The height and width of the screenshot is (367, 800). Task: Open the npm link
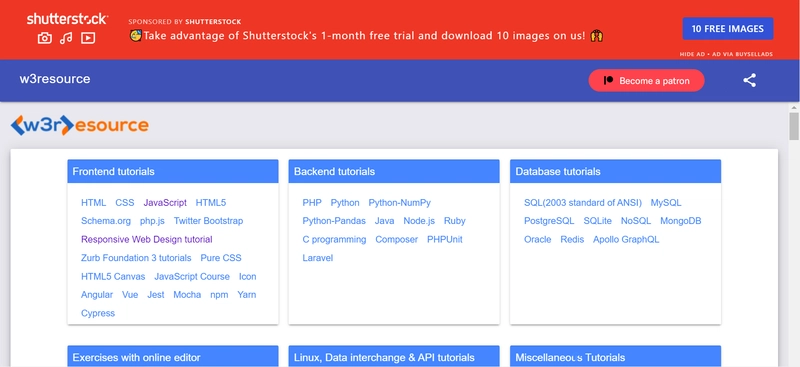[x=219, y=295]
